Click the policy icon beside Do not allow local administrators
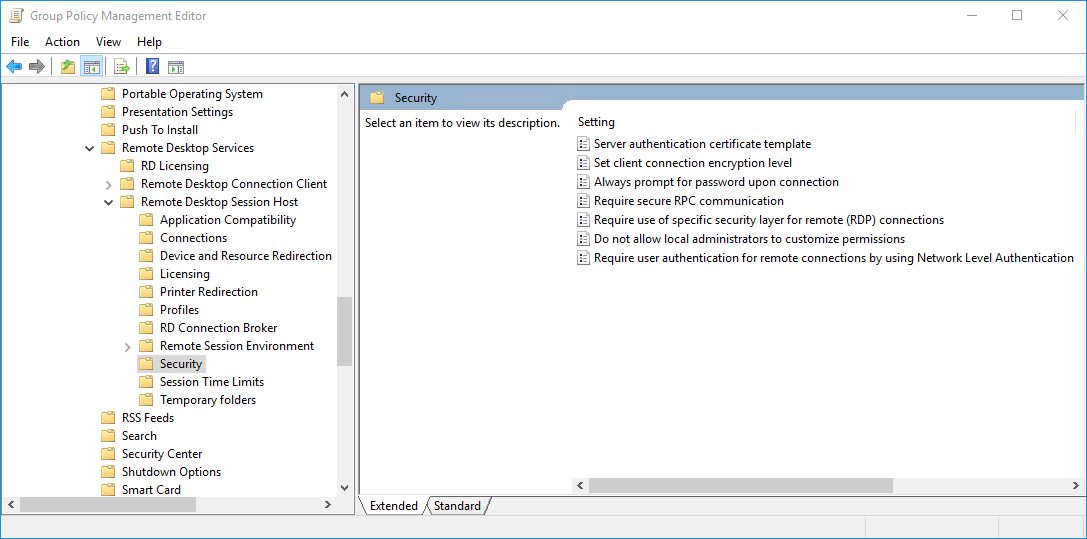Screen dimensions: 1087x539 583,239
